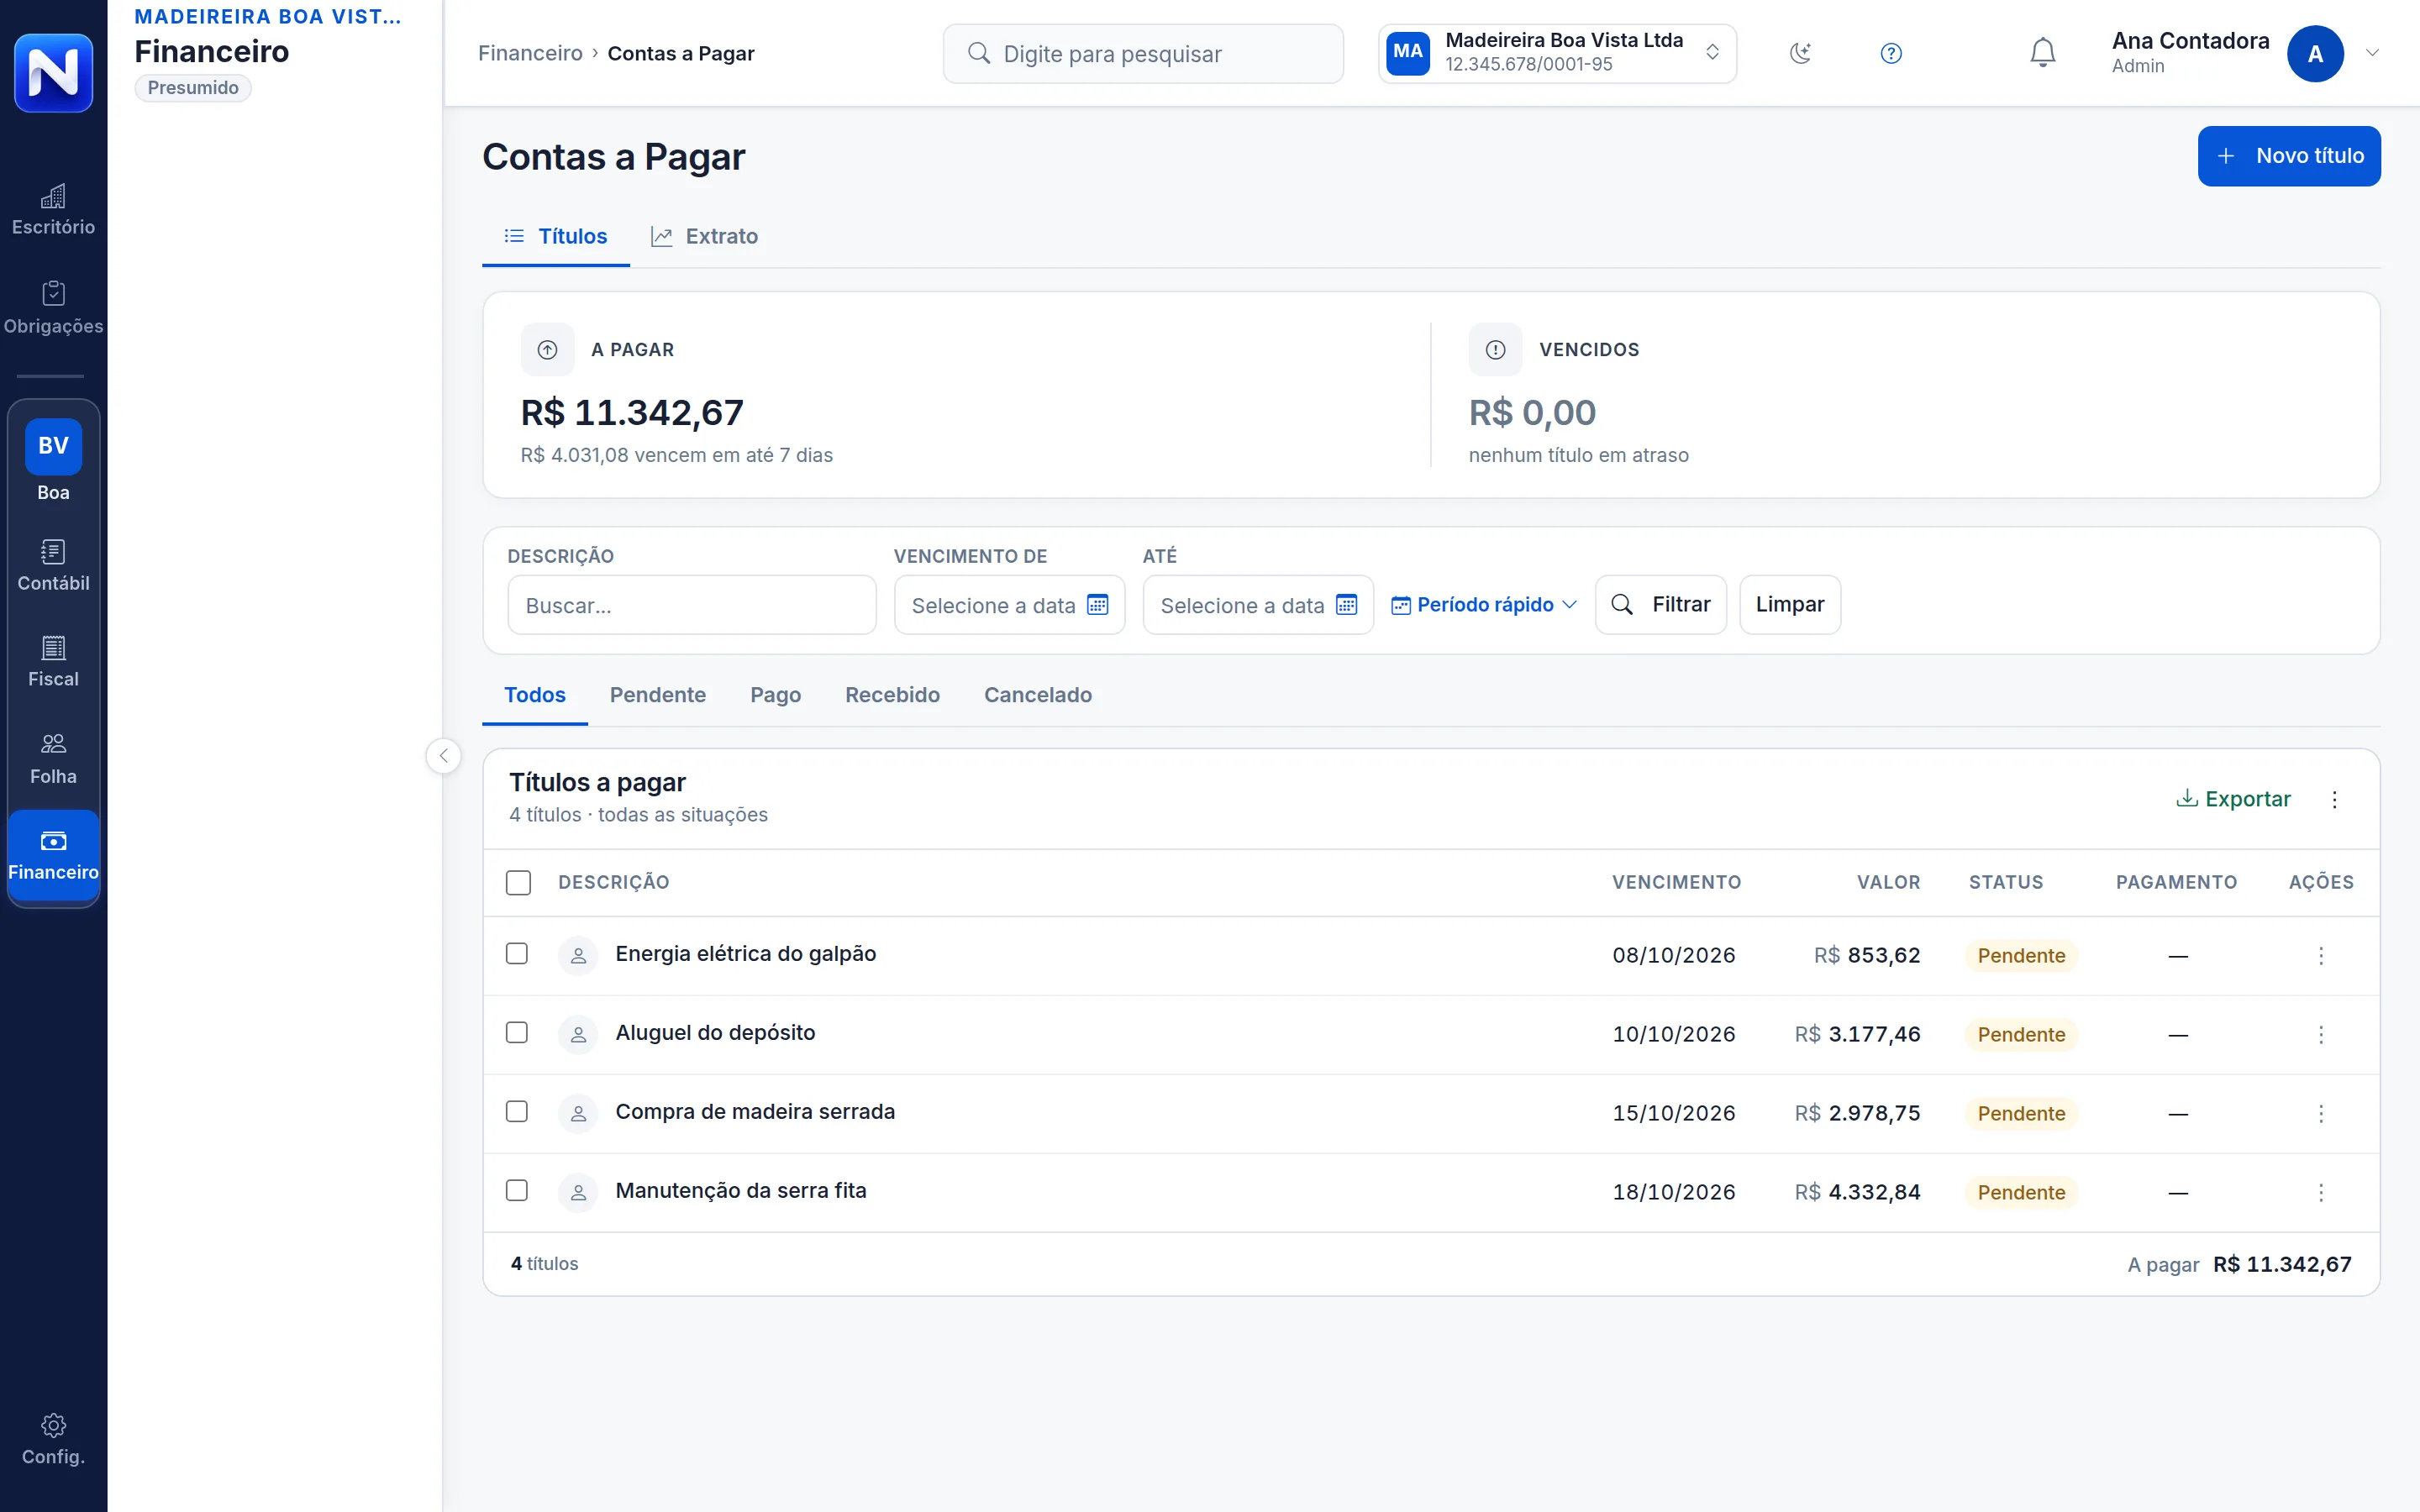Open the Financeiro module icon

coord(53,856)
